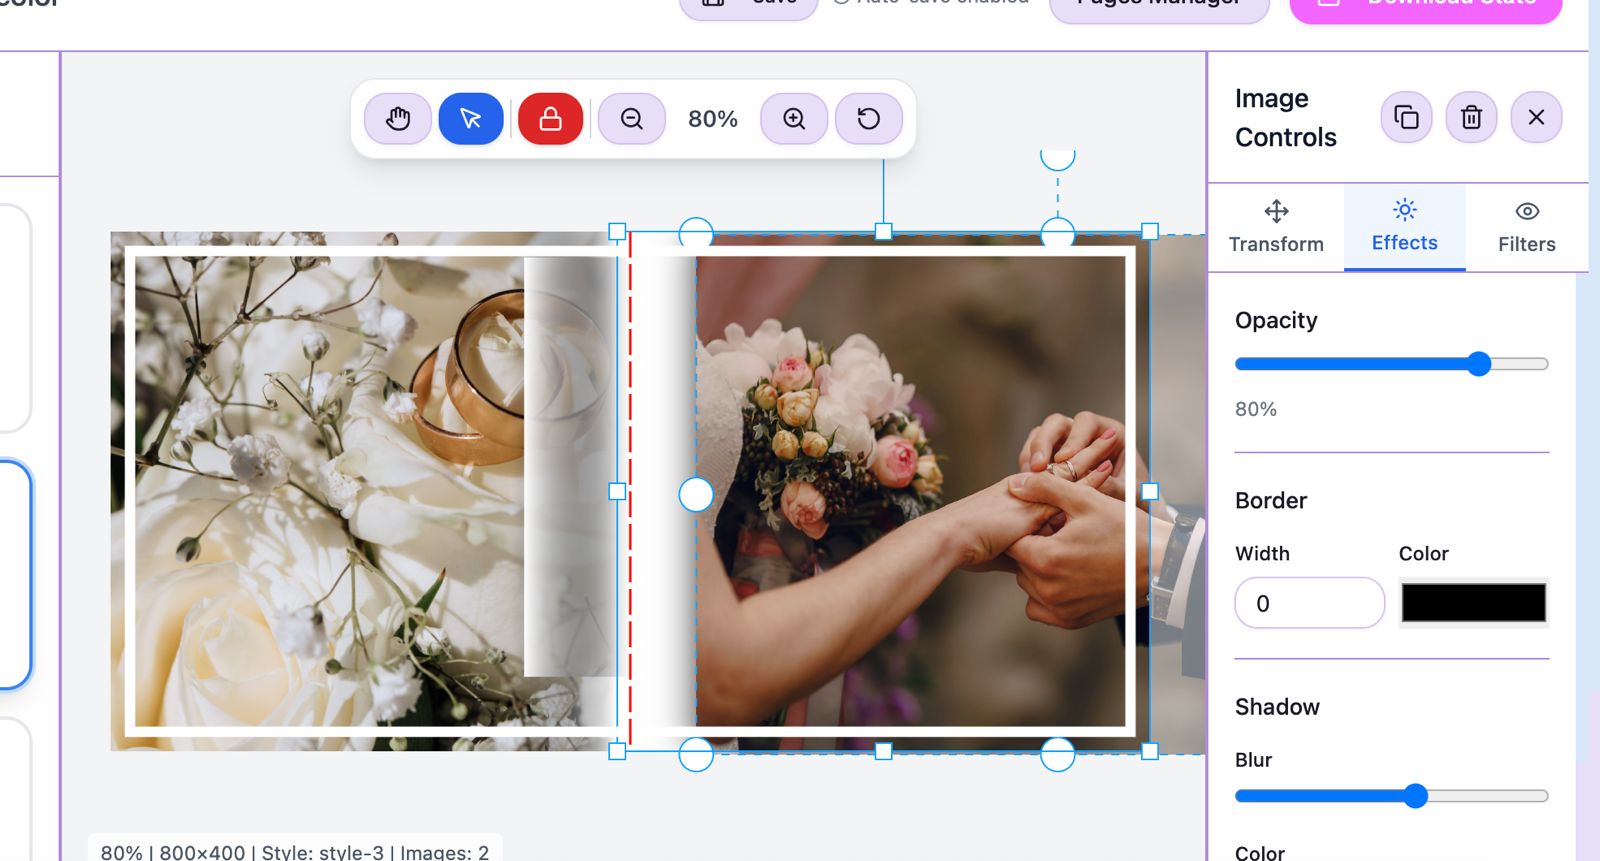This screenshot has width=1600, height=861.
Task: Click the Border Width input field
Action: click(x=1309, y=603)
